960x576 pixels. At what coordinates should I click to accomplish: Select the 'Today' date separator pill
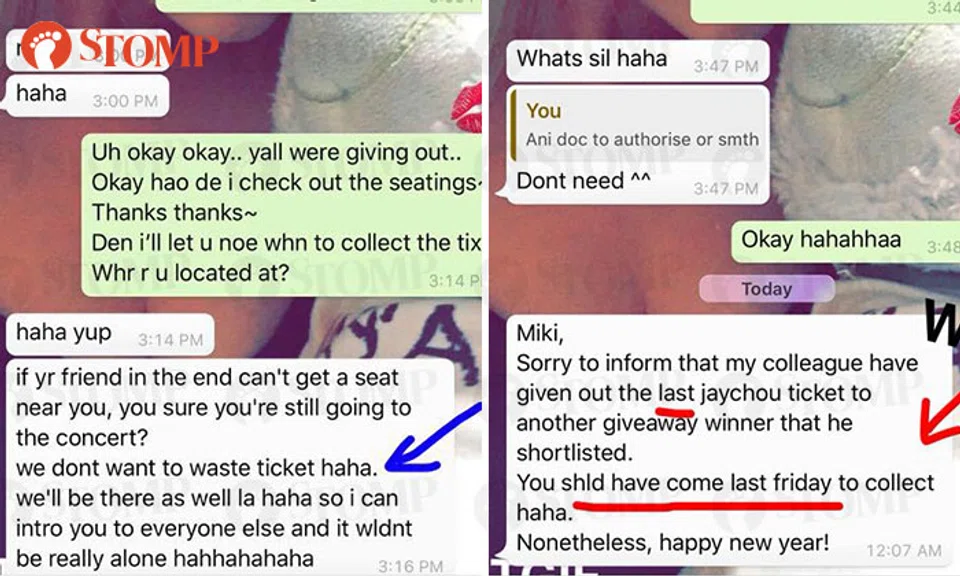767,288
